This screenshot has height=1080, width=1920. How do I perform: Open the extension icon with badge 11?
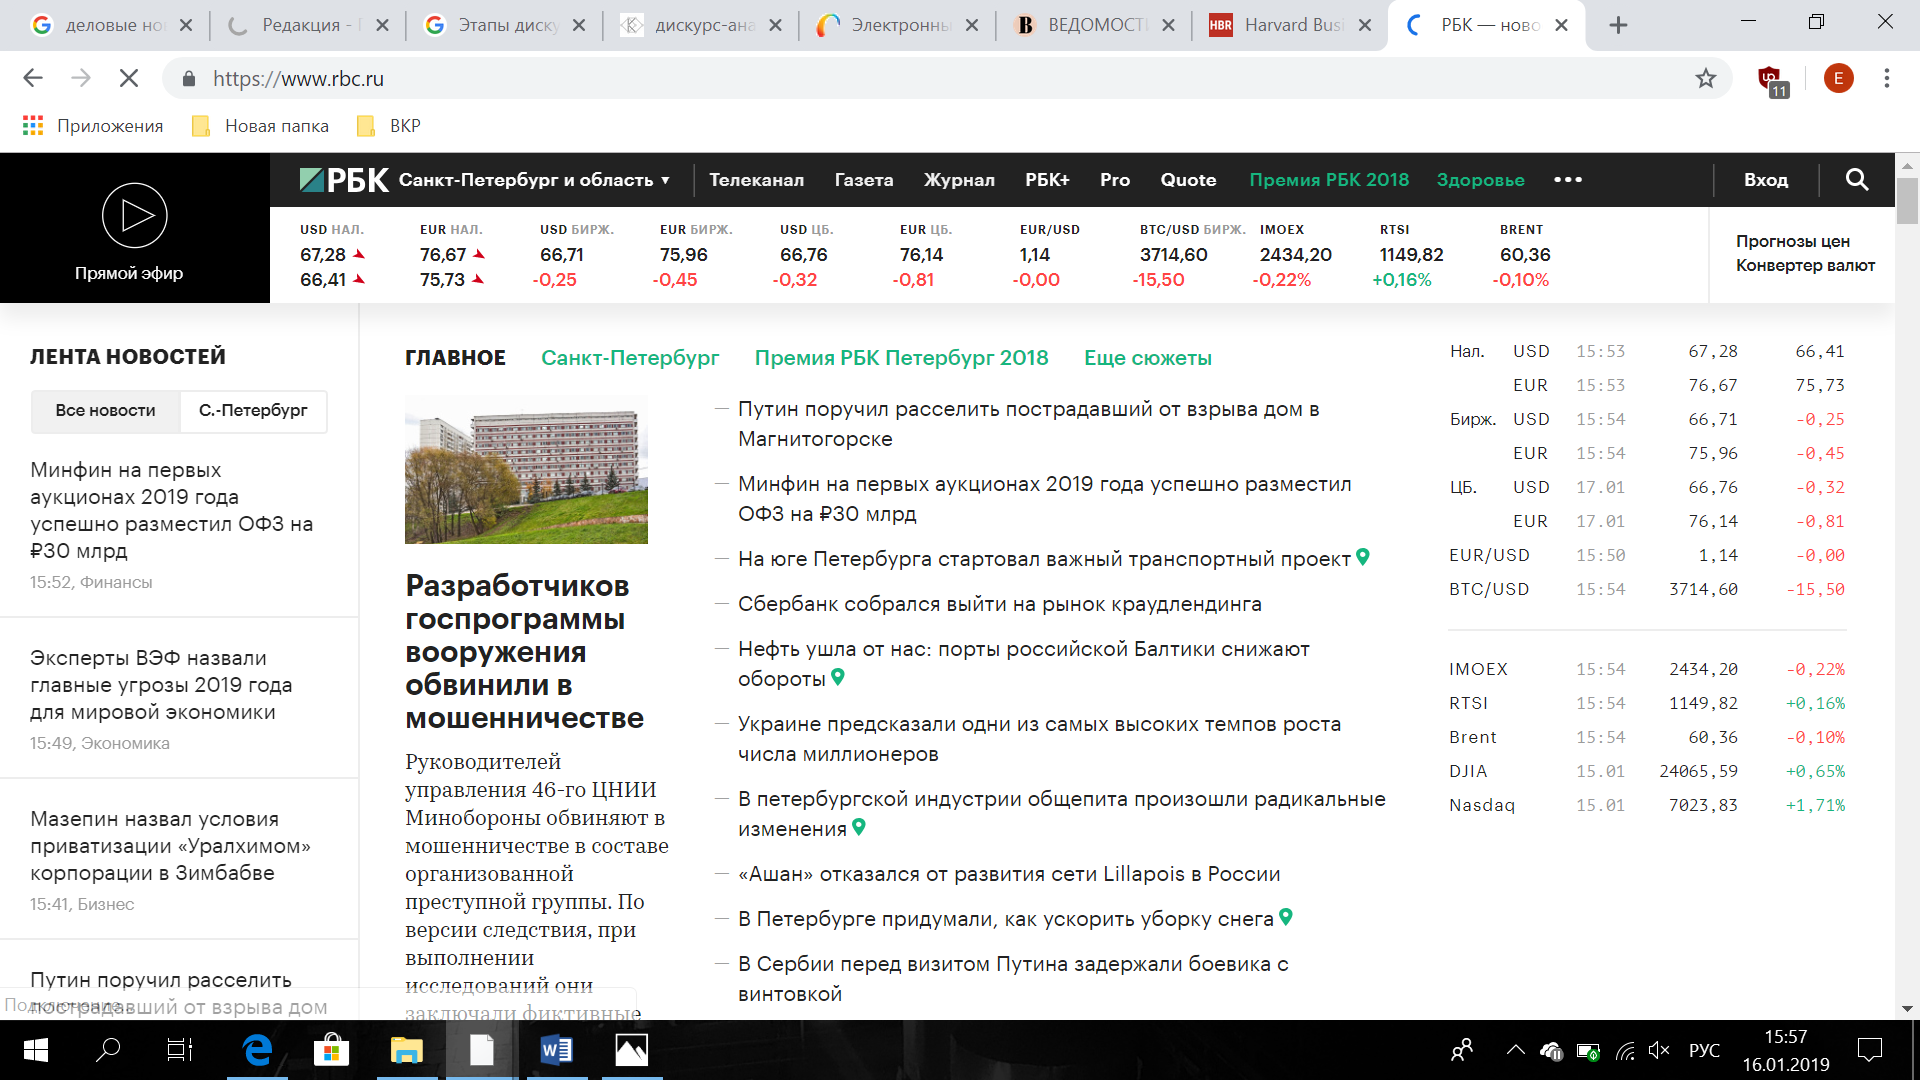[1771, 80]
